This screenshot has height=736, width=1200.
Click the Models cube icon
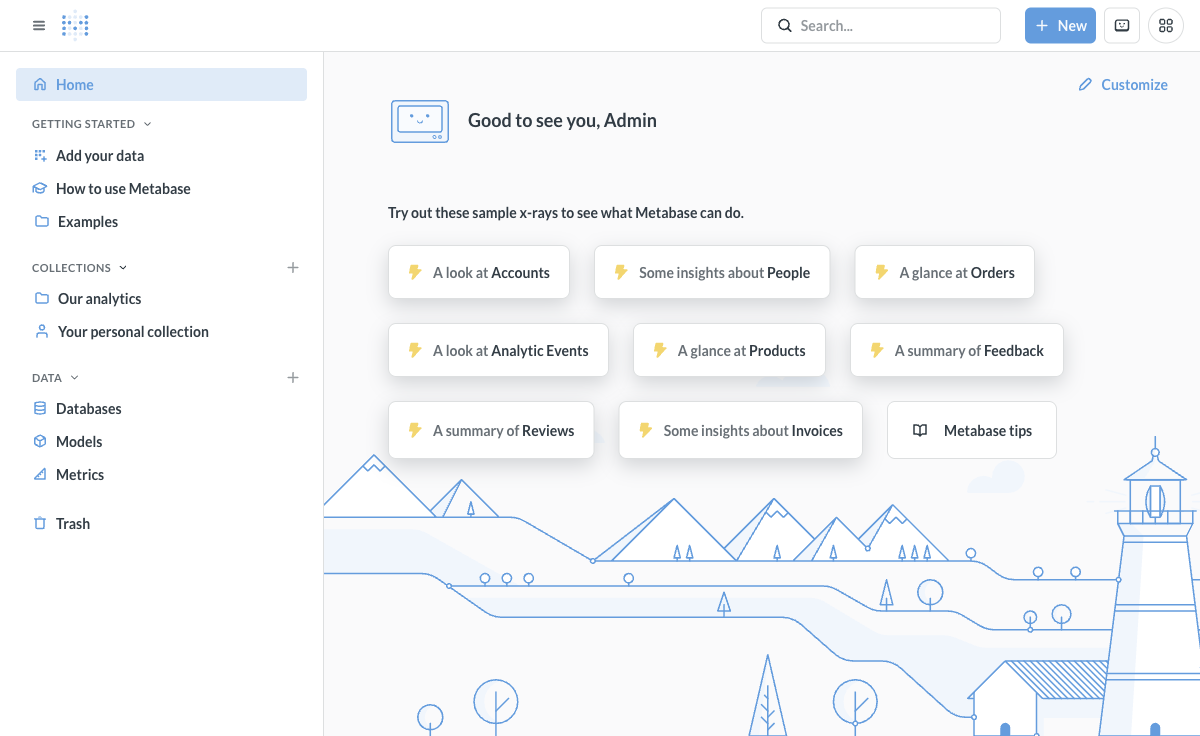[x=40, y=442]
